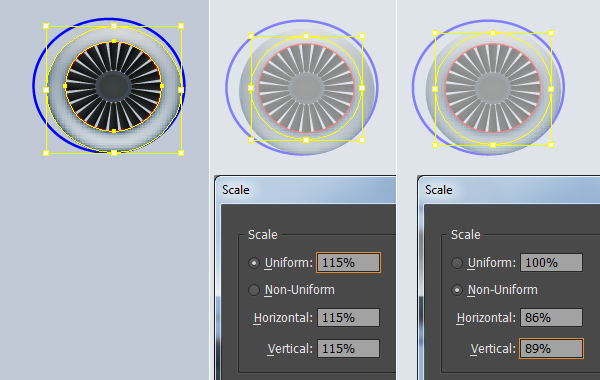Click the Uniform 115% input field

point(348,263)
